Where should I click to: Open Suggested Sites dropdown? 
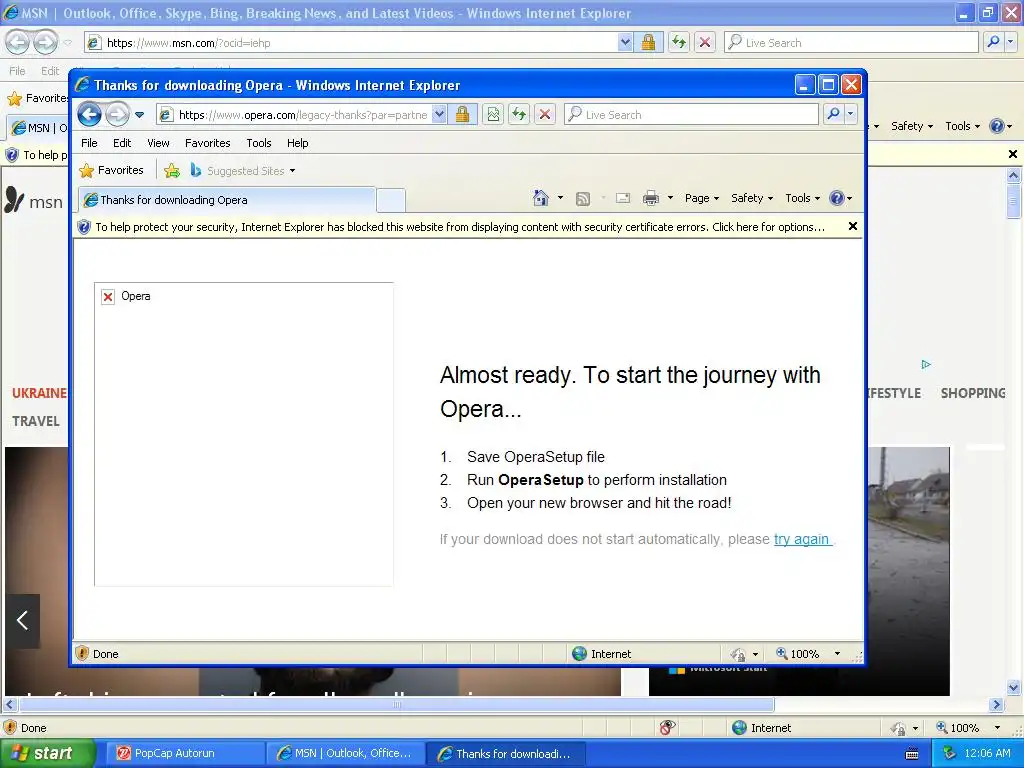coord(242,170)
